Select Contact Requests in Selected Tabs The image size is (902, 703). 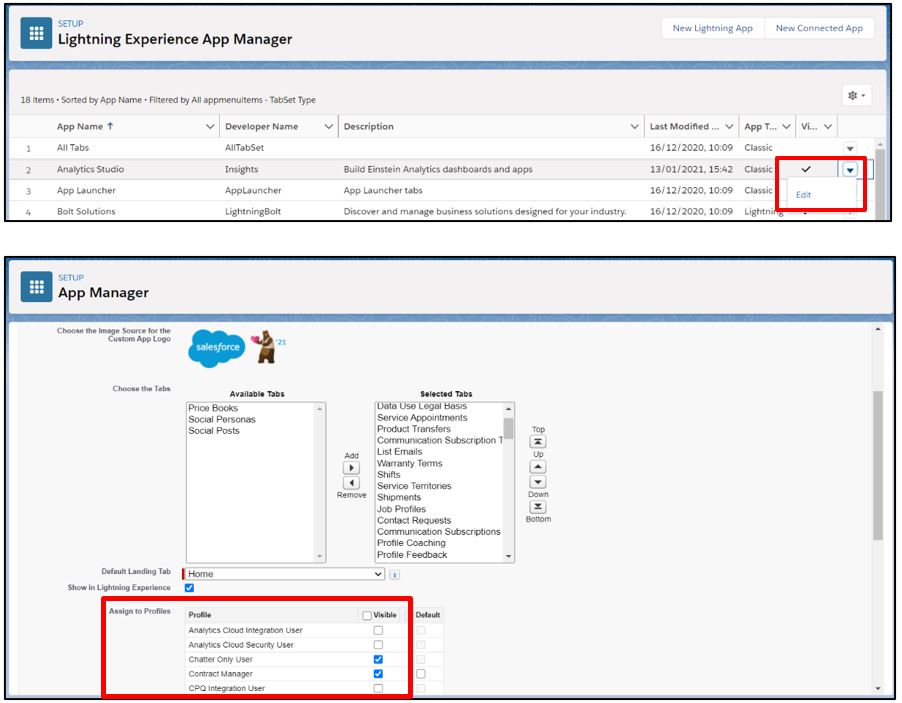coord(414,521)
